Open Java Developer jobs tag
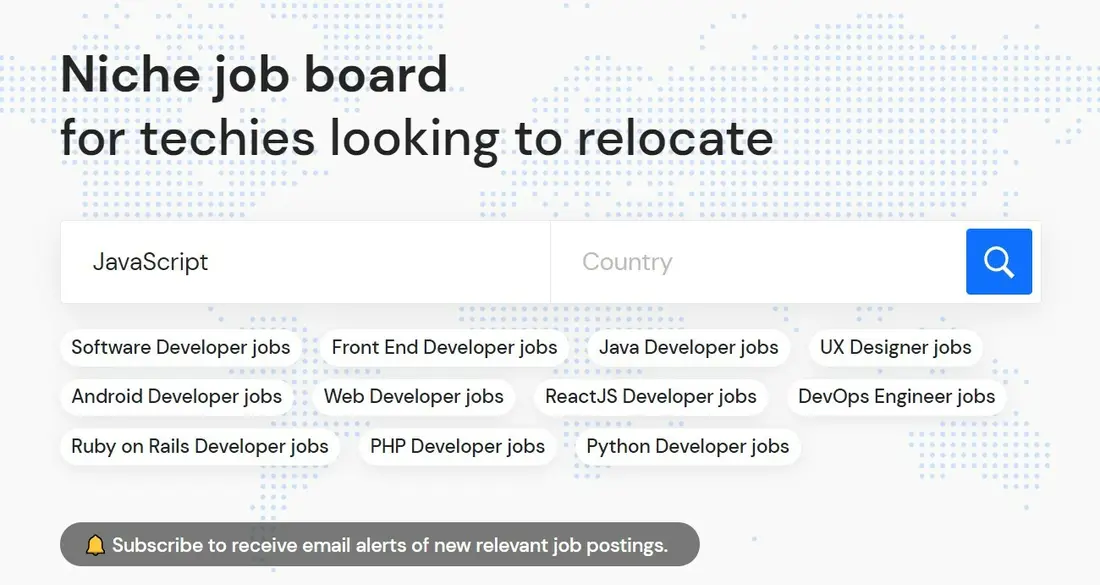This screenshot has height=585, width=1100. click(x=689, y=347)
